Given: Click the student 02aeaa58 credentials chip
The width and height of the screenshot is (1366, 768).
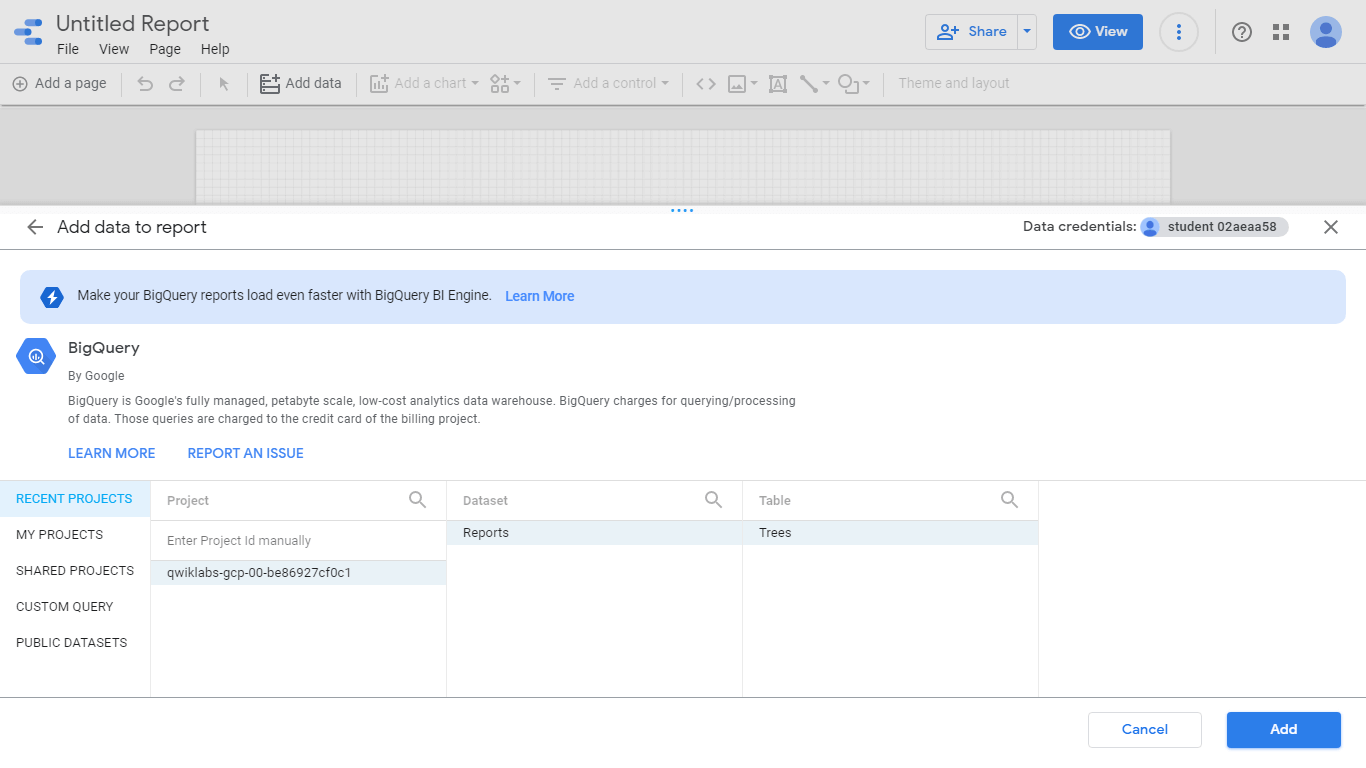Looking at the screenshot, I should tap(1214, 227).
